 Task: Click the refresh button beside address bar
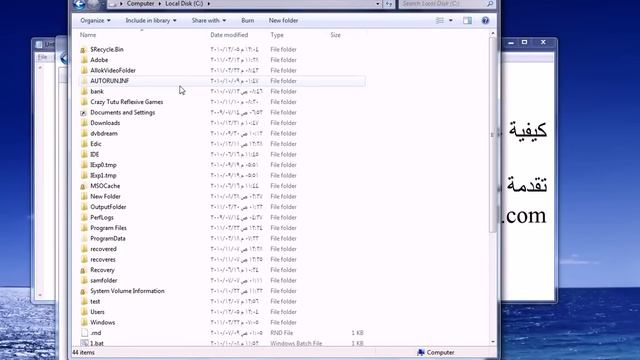(x=389, y=4)
